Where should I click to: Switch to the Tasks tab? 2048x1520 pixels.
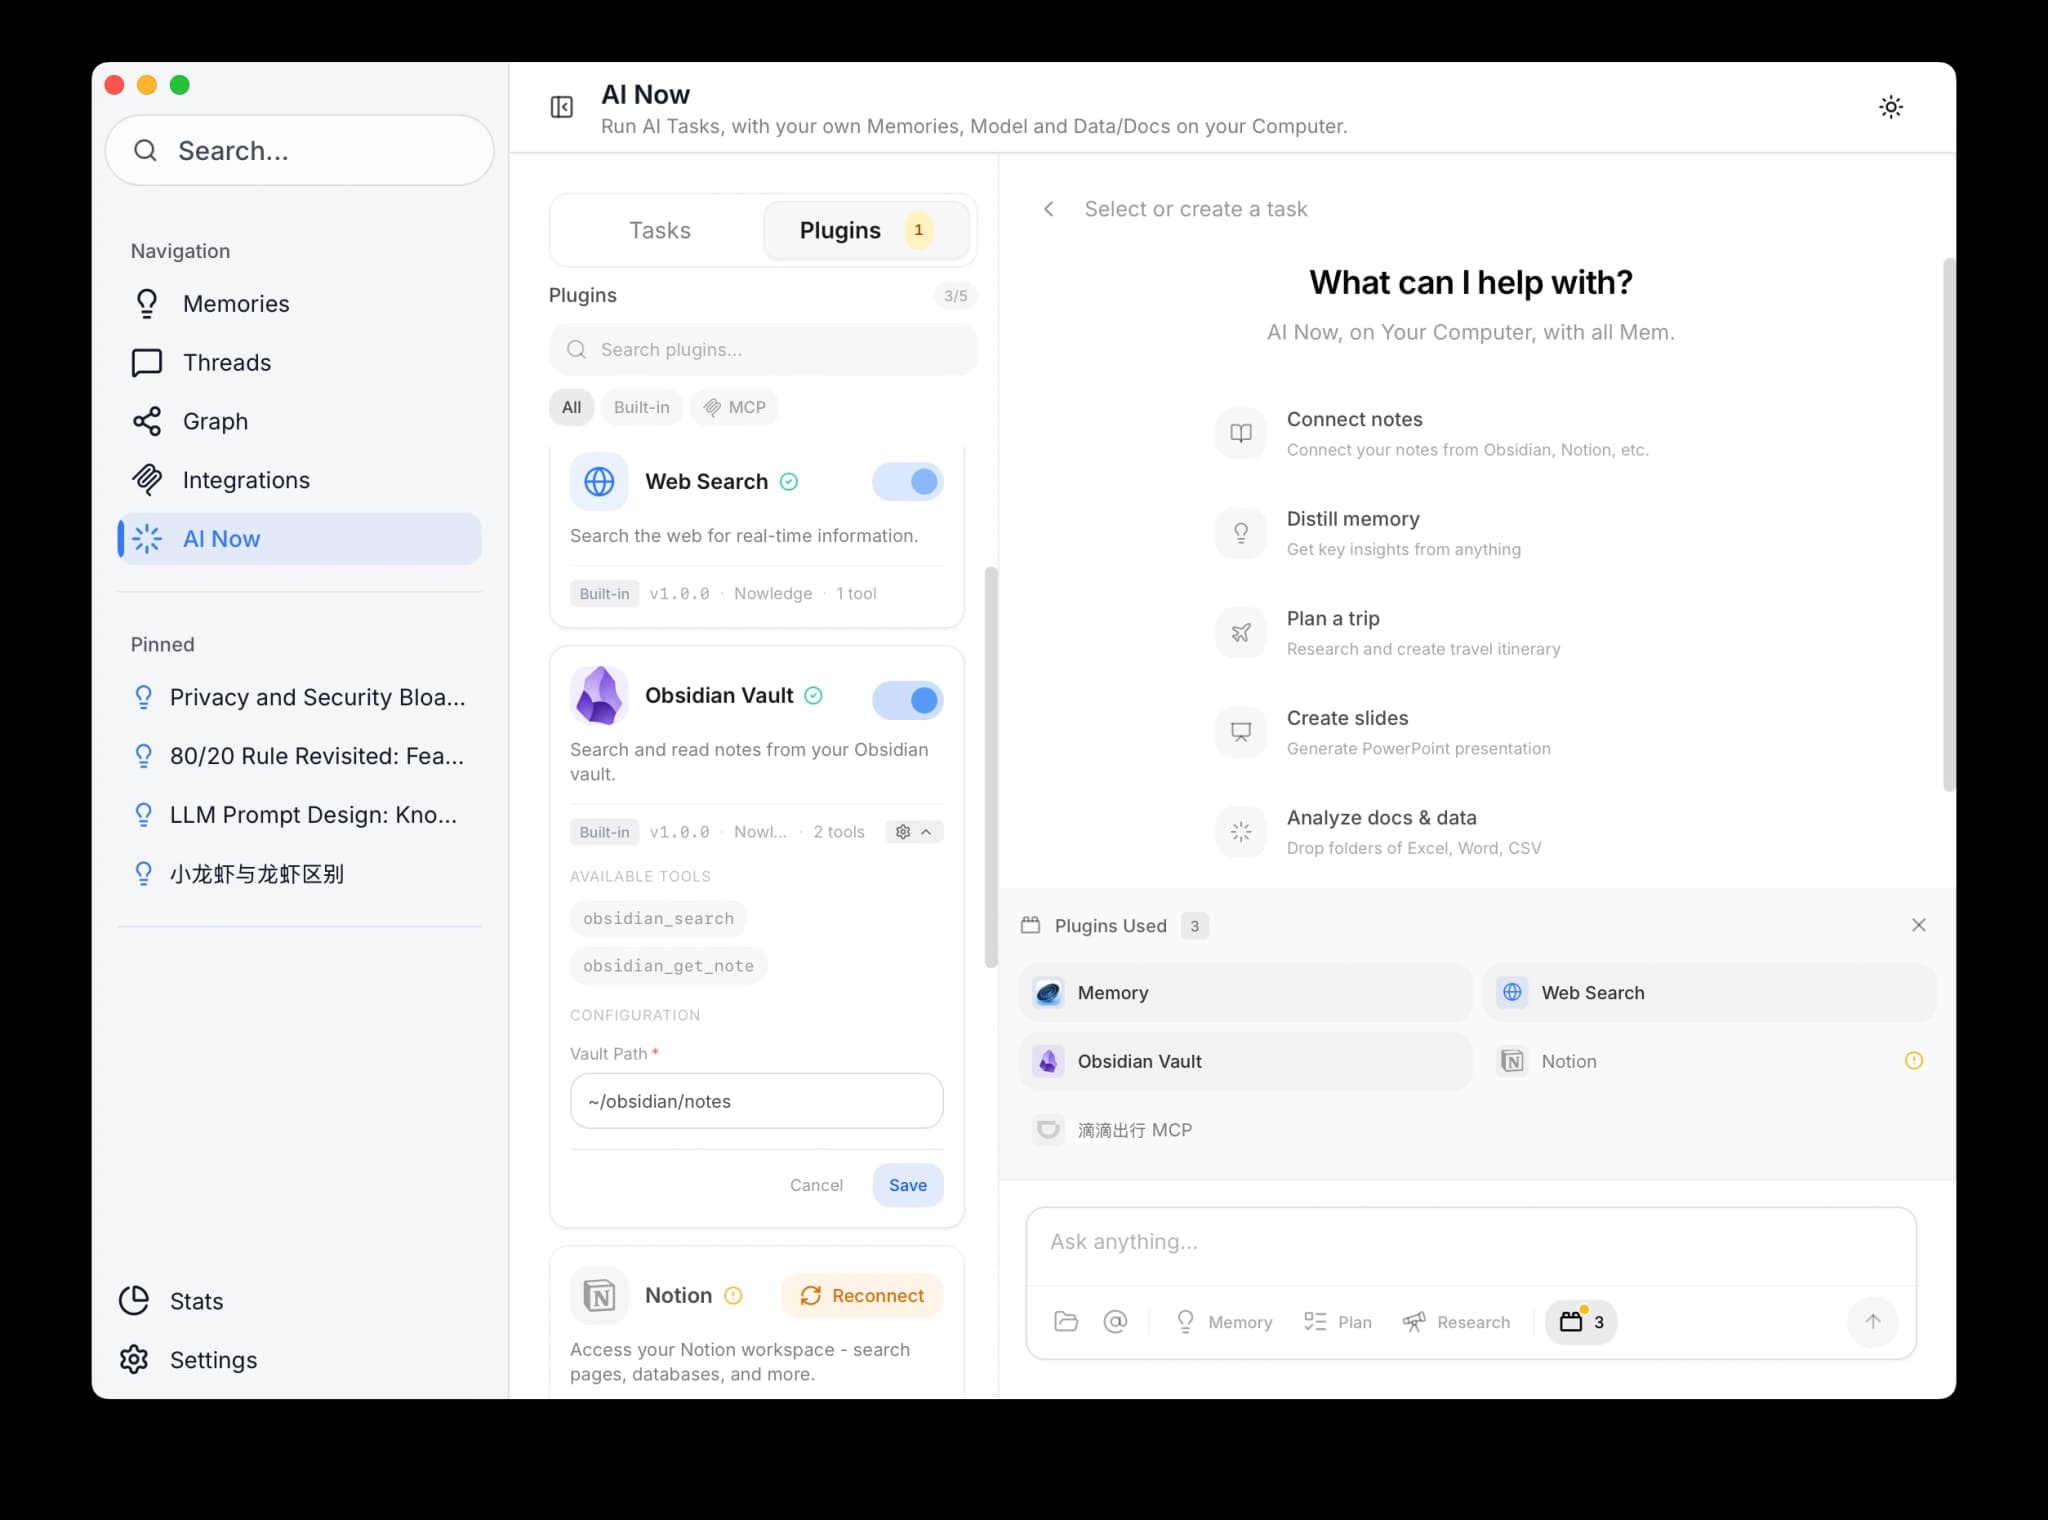tap(659, 231)
